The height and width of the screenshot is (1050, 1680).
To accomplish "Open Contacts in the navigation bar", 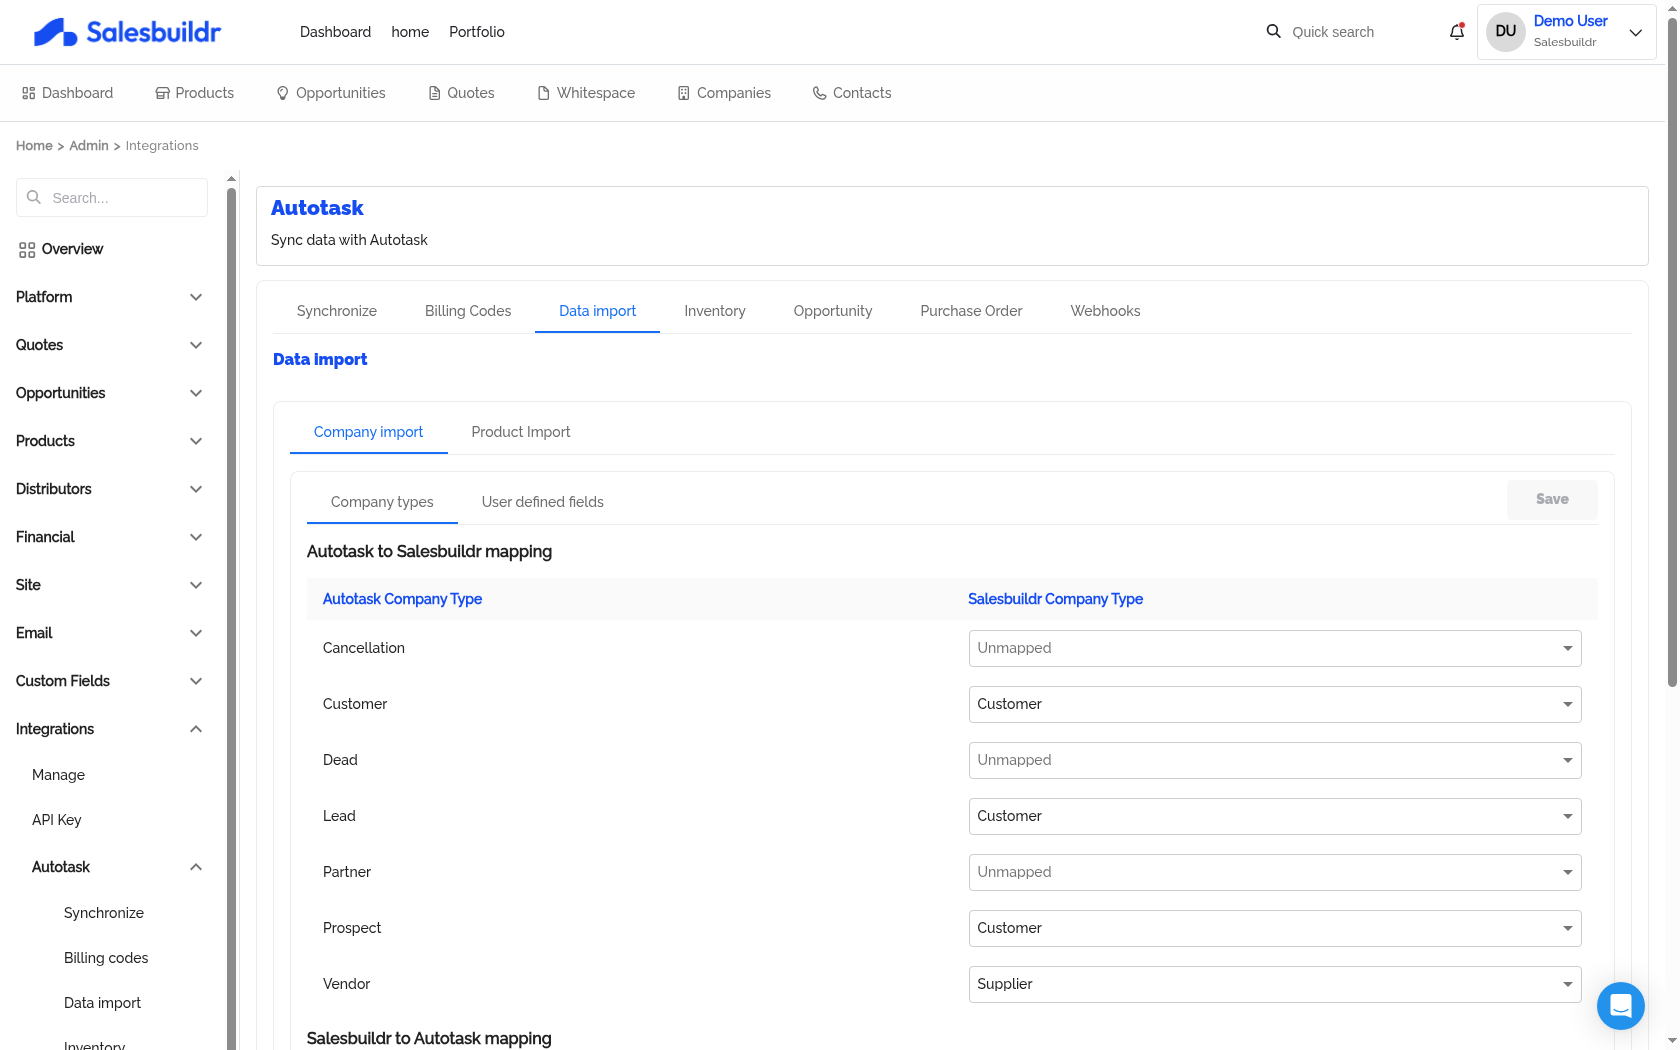I will [852, 93].
